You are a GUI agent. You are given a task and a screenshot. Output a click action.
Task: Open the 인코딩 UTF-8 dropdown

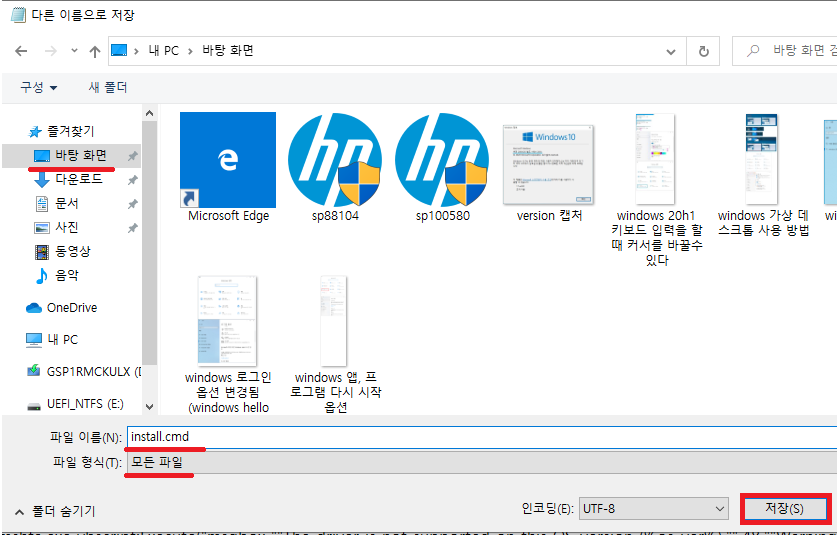[x=653, y=509]
